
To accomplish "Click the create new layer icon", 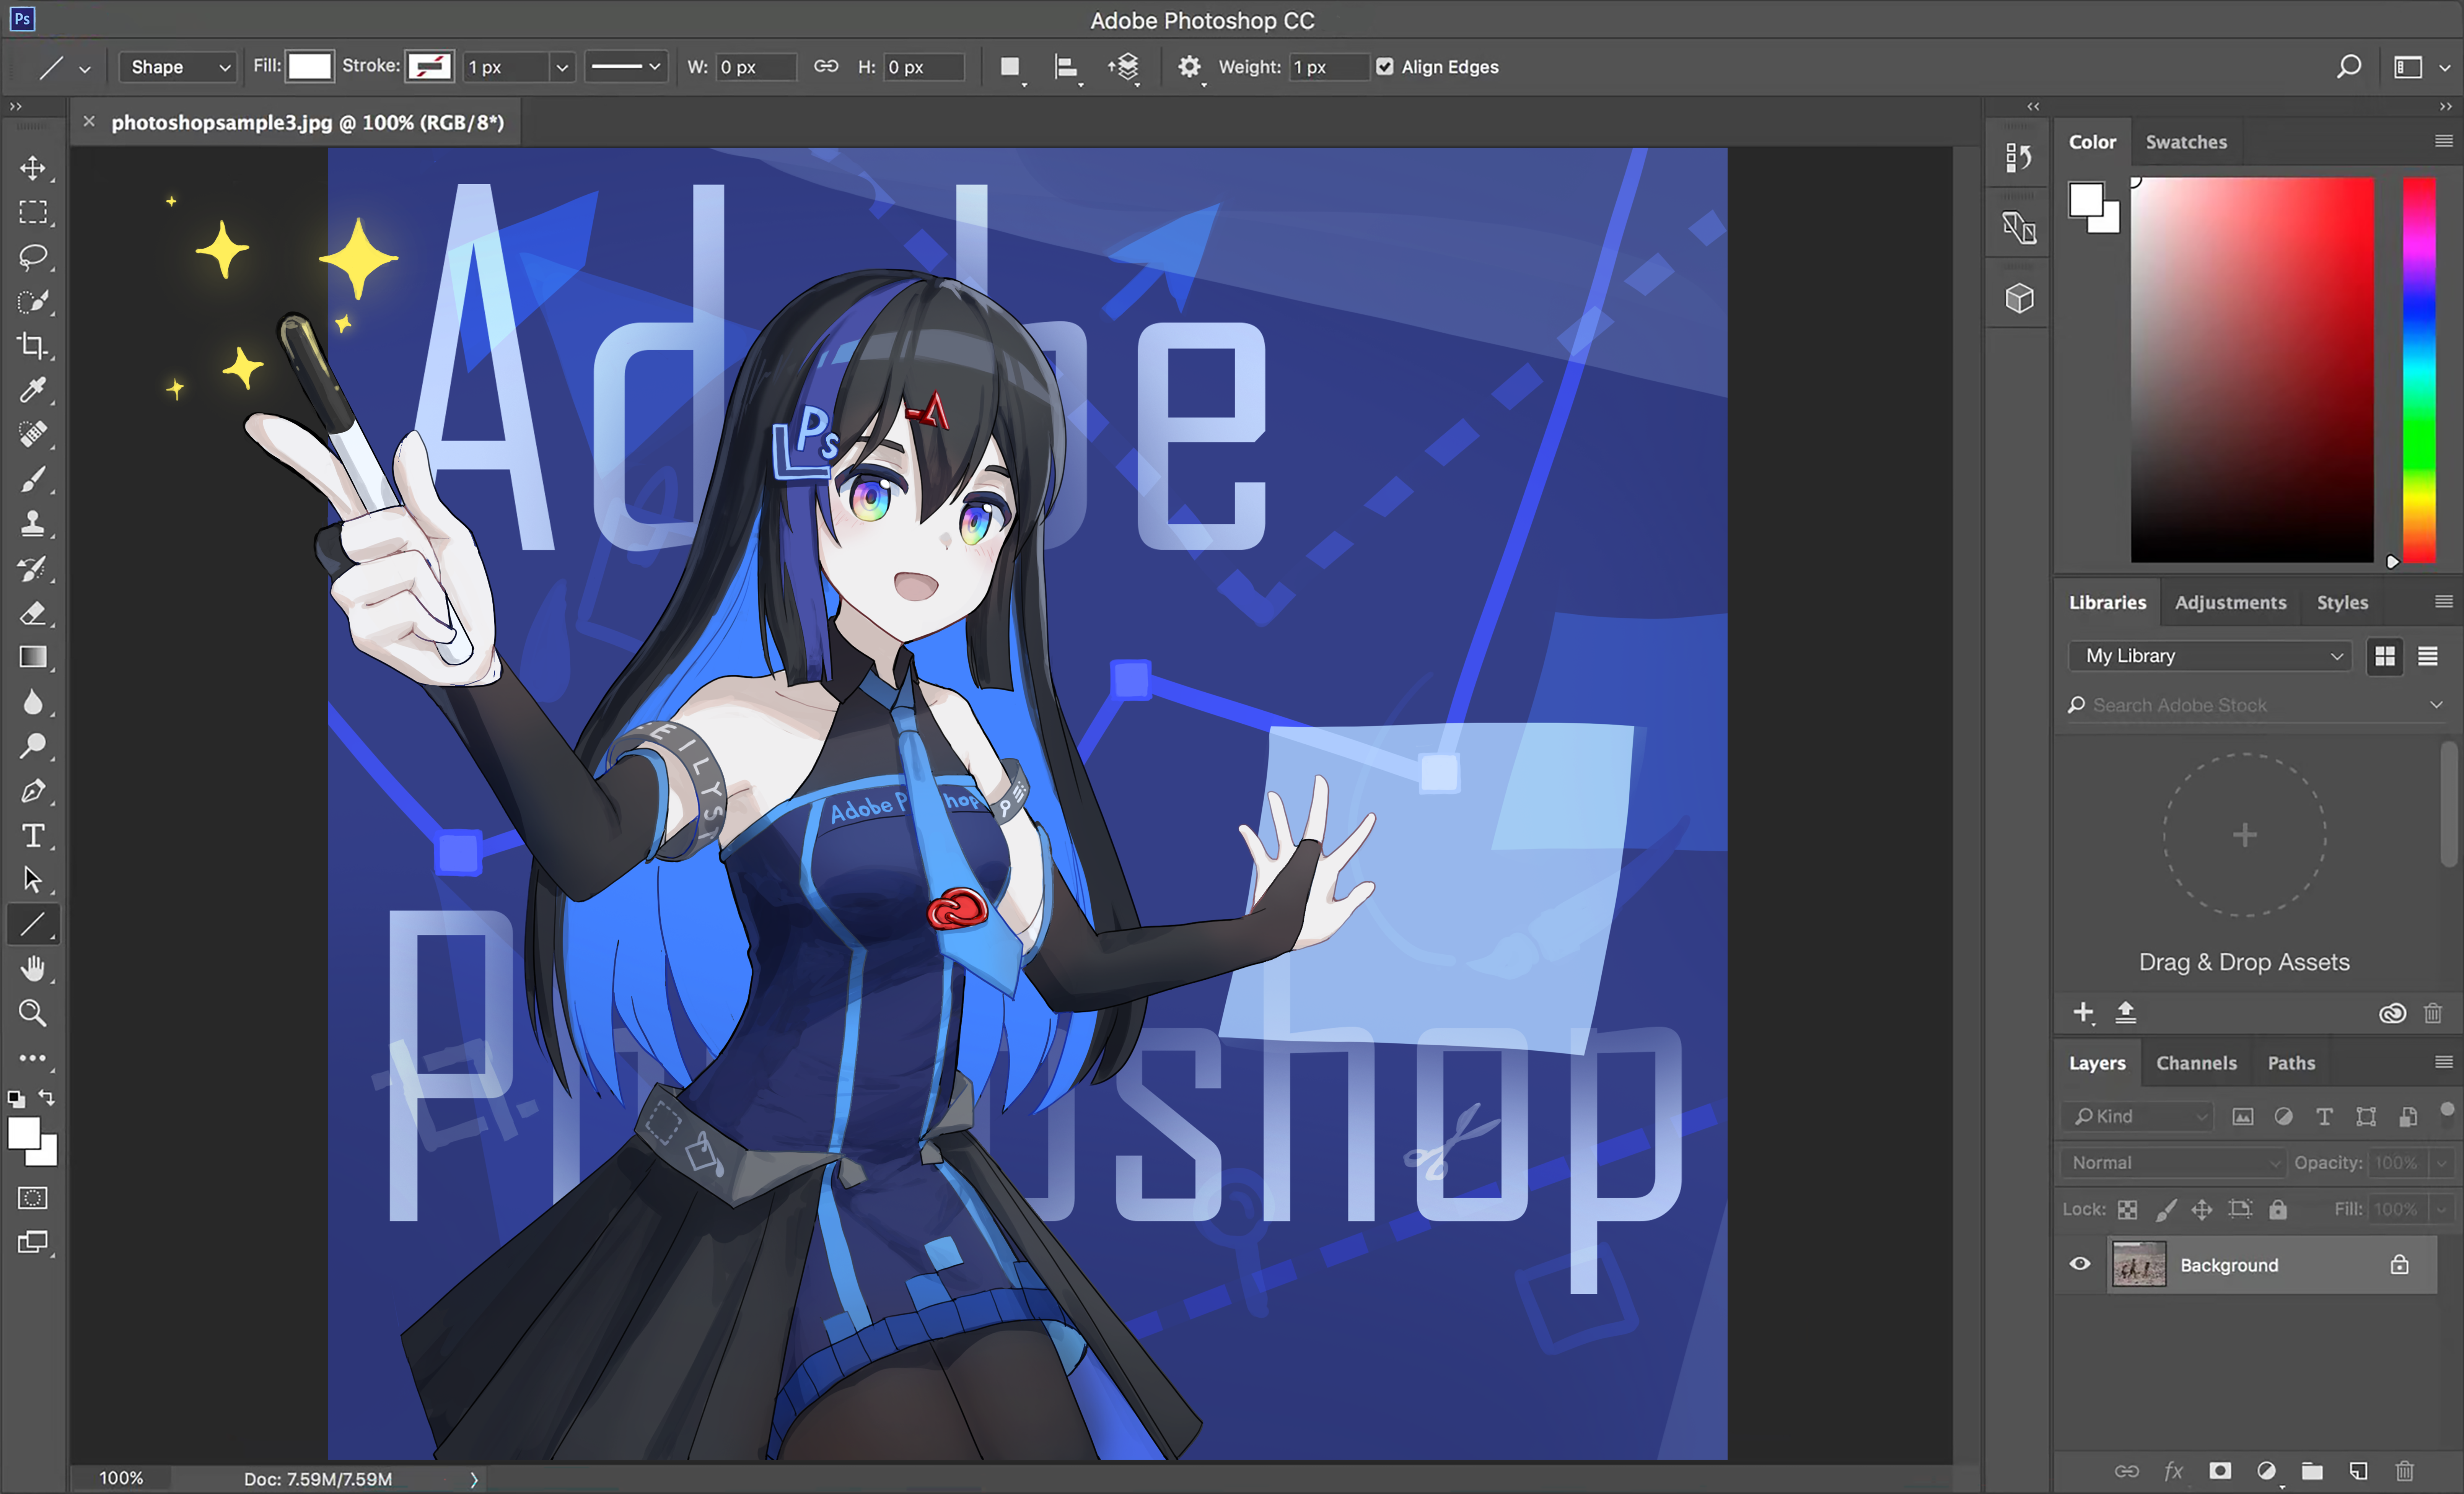I will click(x=2358, y=1471).
